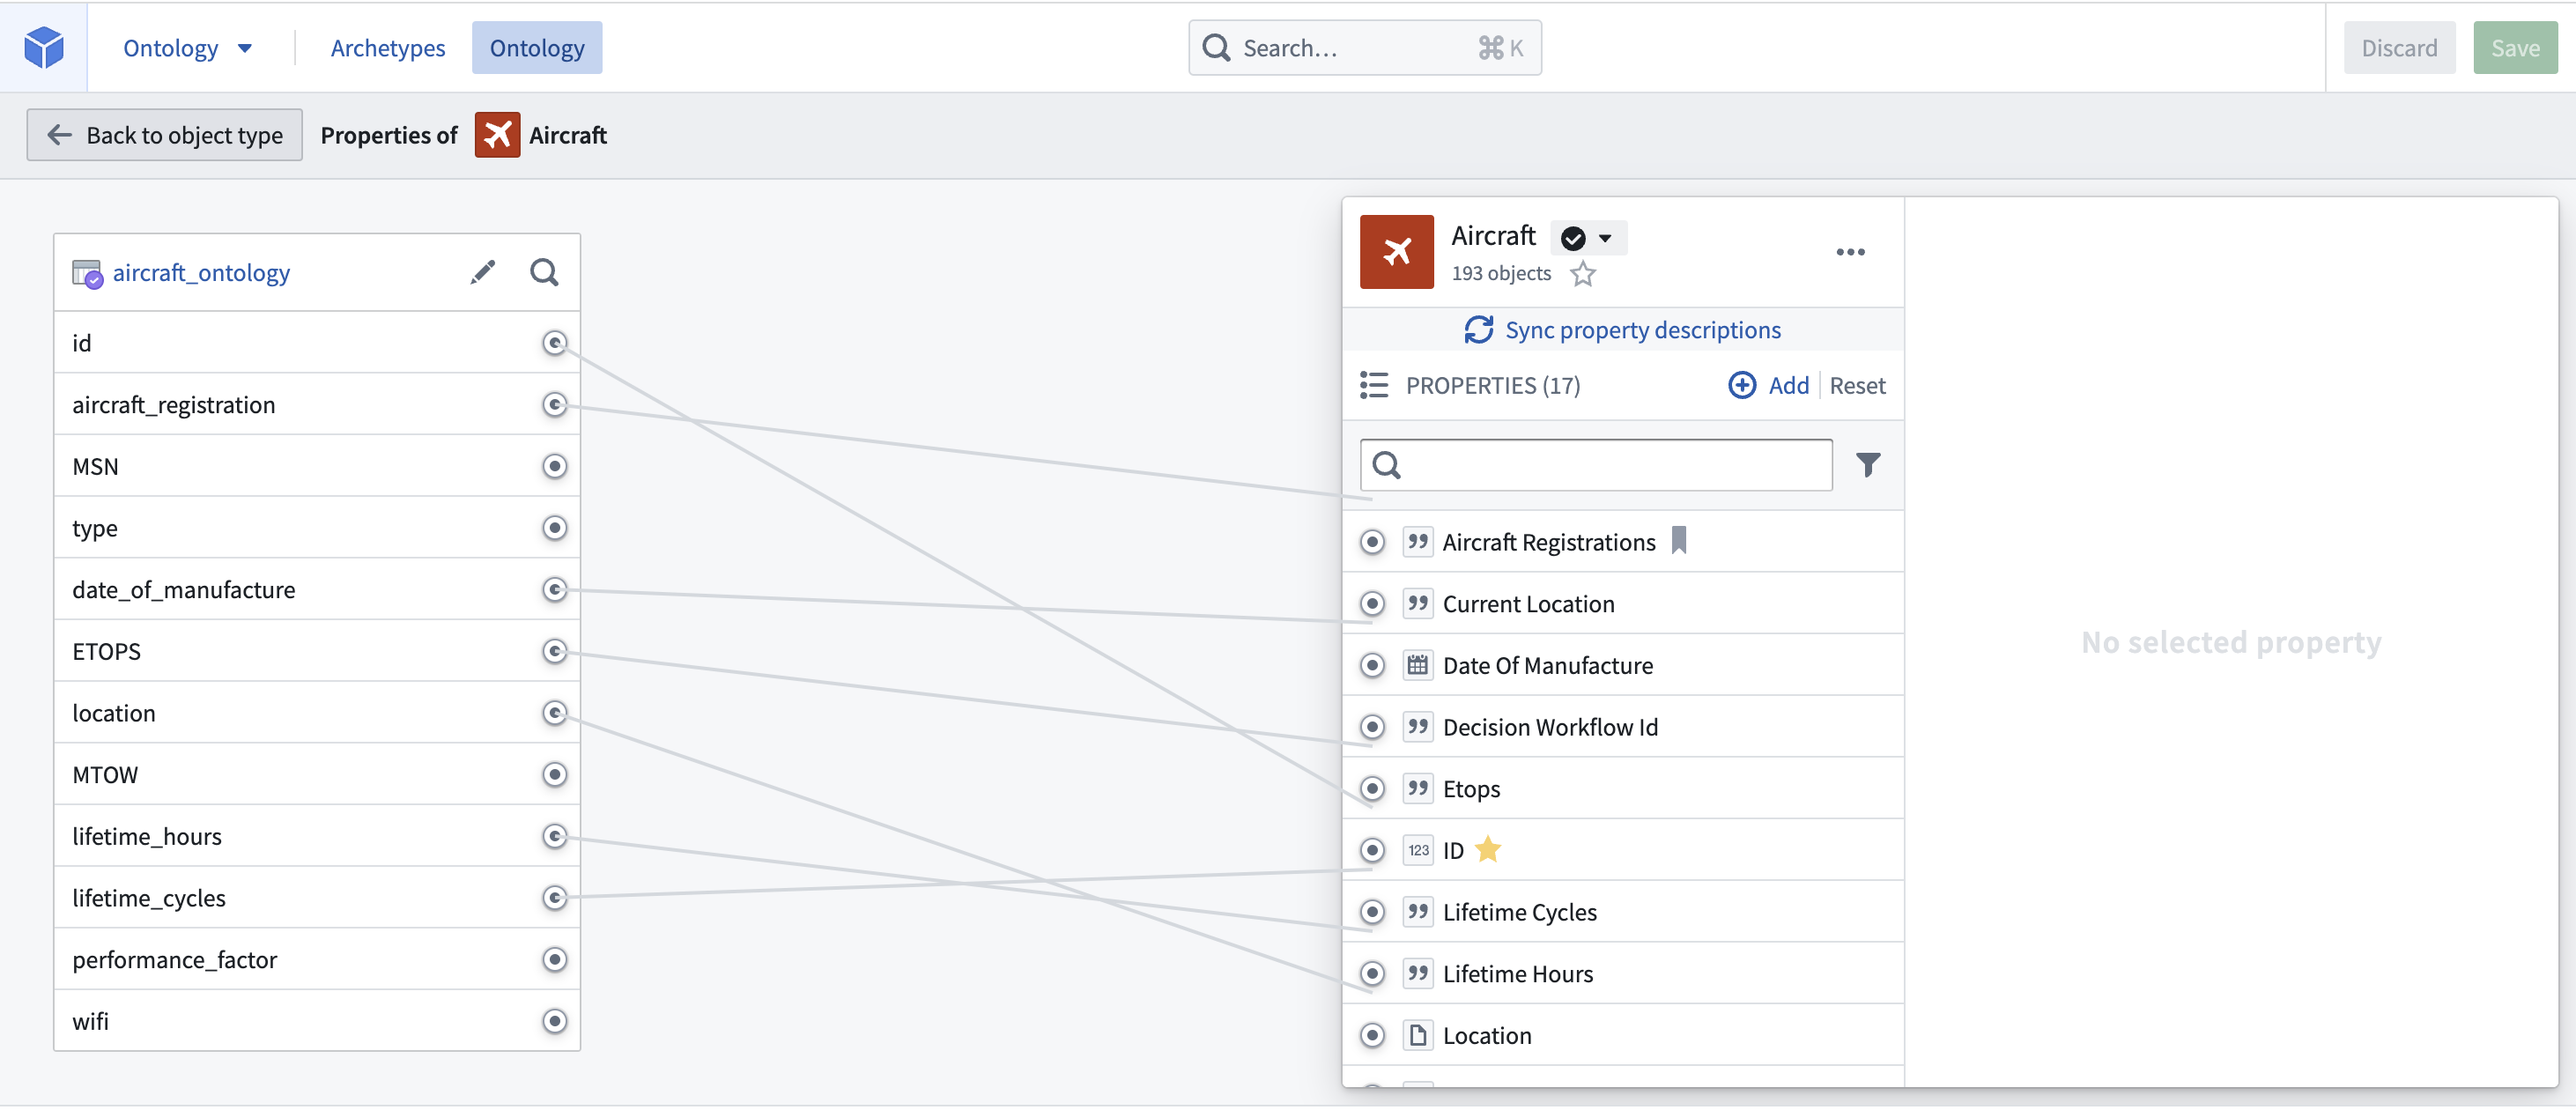
Task: Edit aircraft_ontology with the pencil icon
Action: [483, 272]
